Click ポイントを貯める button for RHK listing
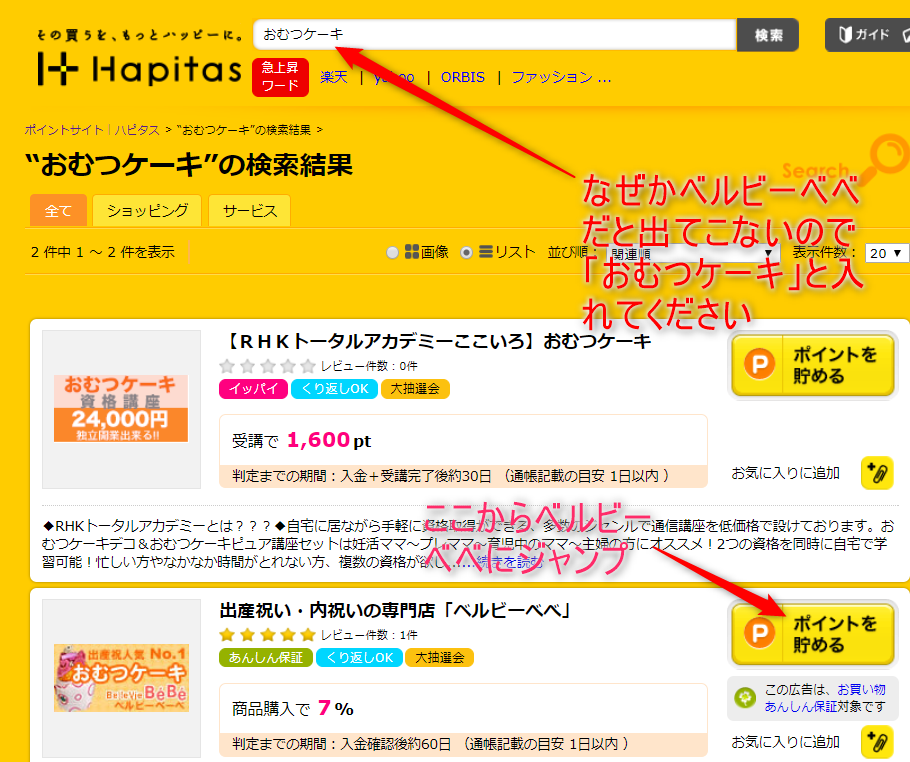This screenshot has width=910, height=762. pos(812,366)
